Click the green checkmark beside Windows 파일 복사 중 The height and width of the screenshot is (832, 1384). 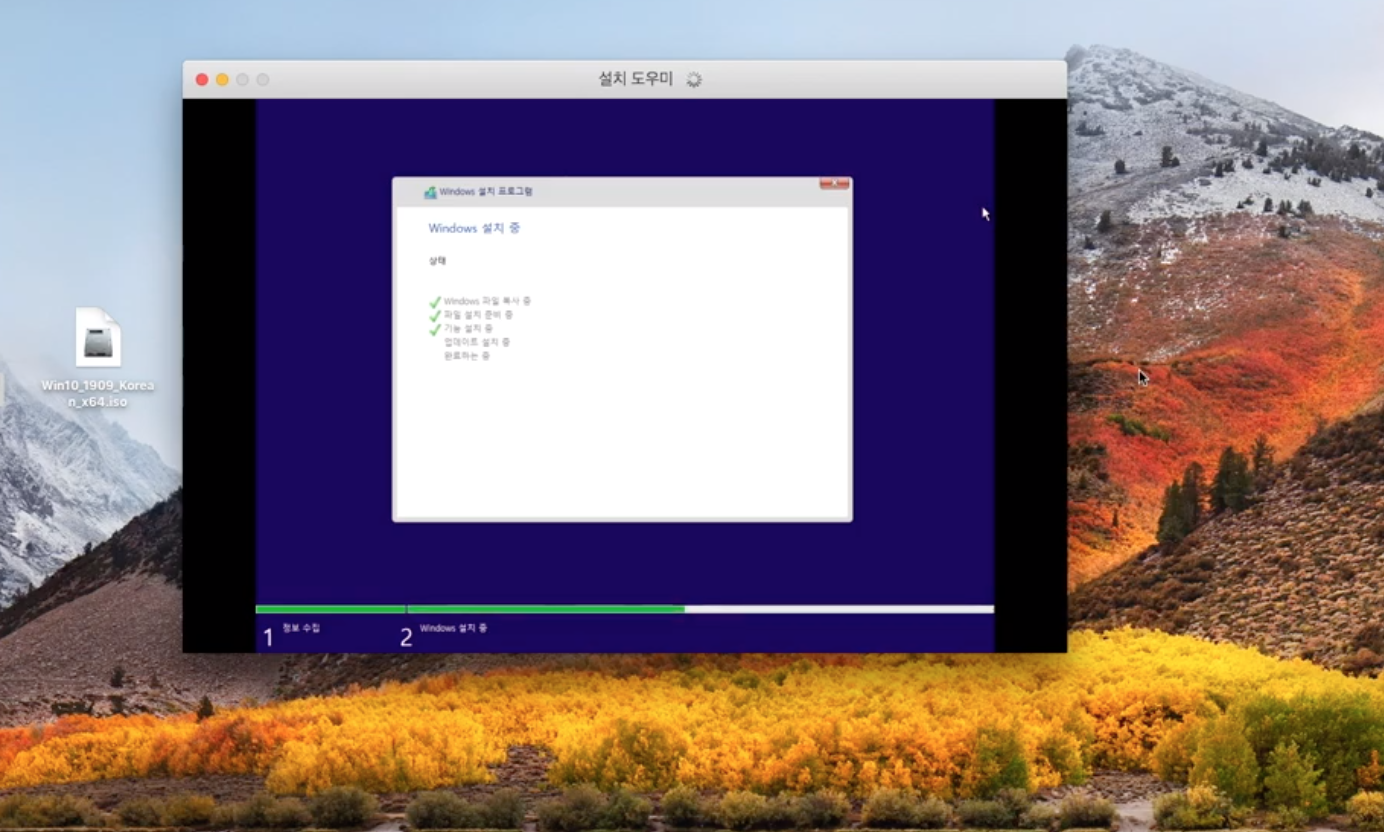coord(435,301)
